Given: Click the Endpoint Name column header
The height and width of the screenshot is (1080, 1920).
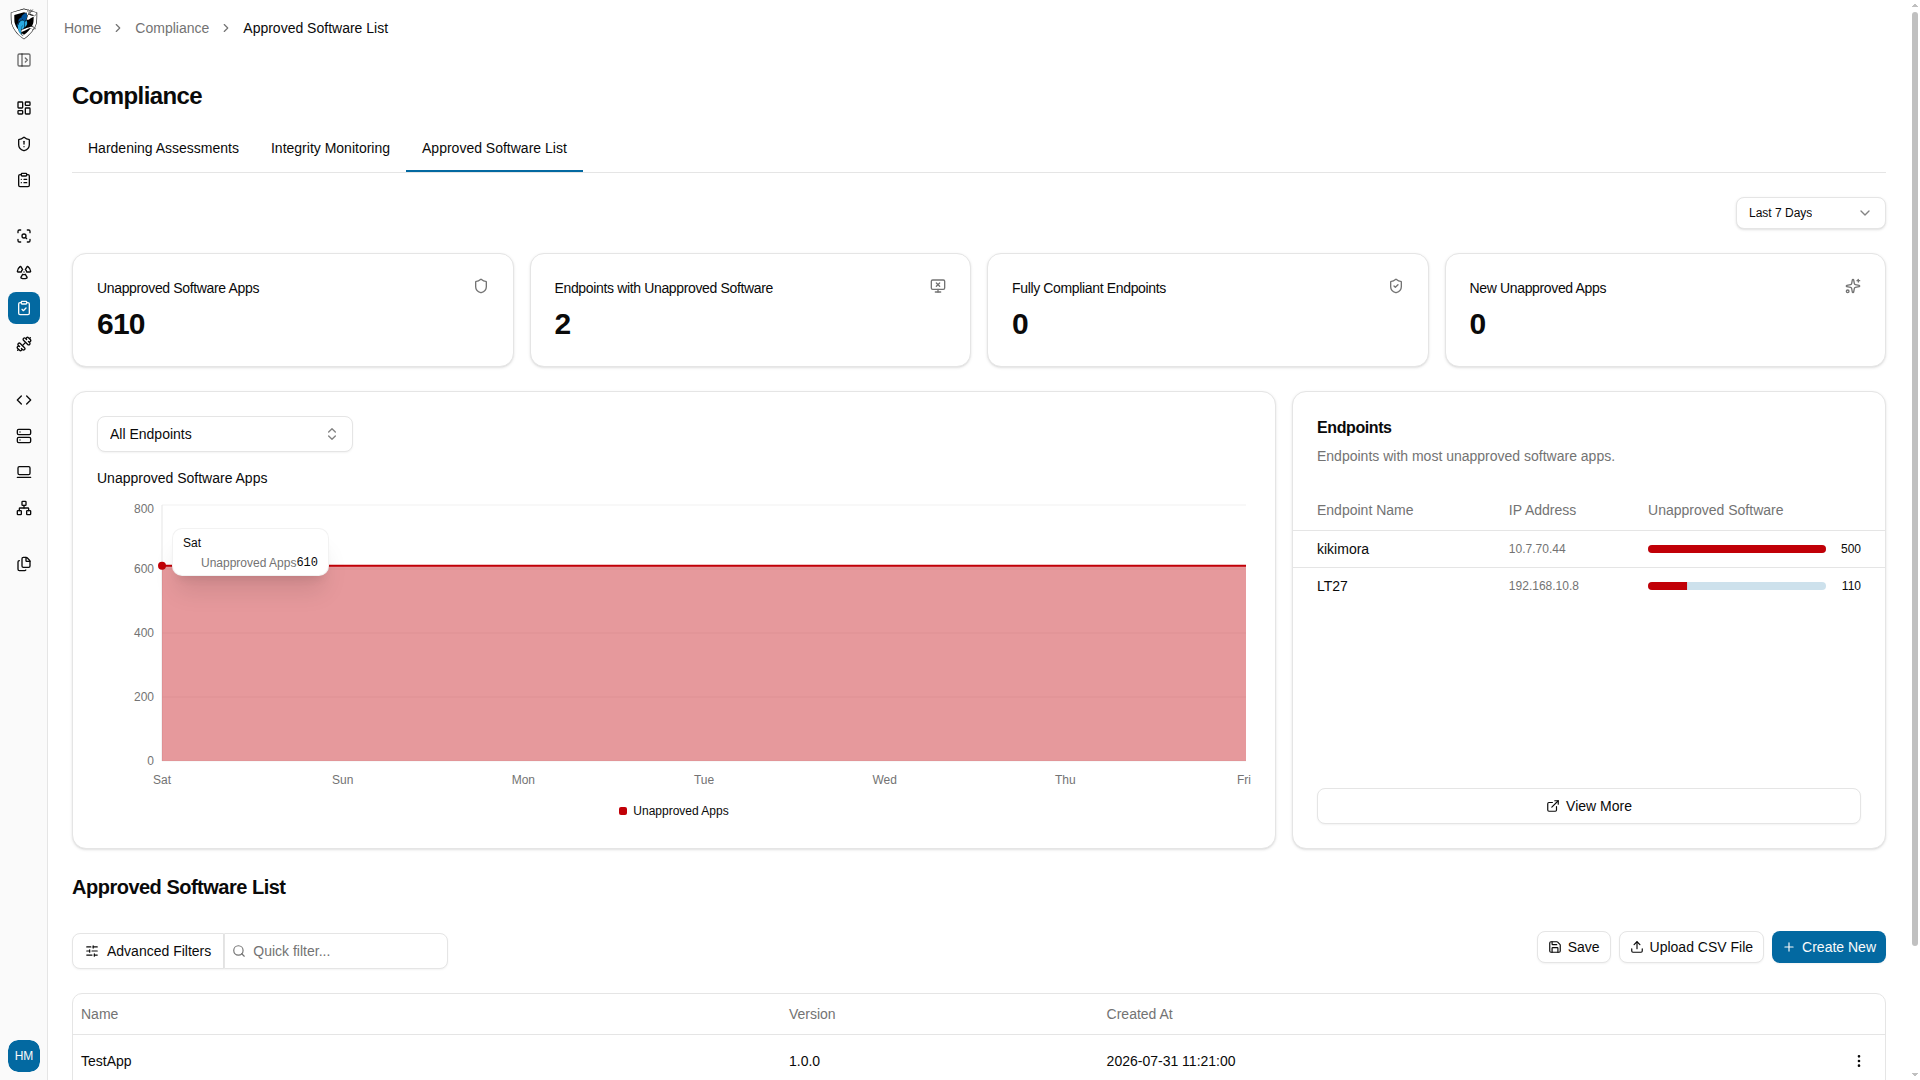Looking at the screenshot, I should [1364, 510].
